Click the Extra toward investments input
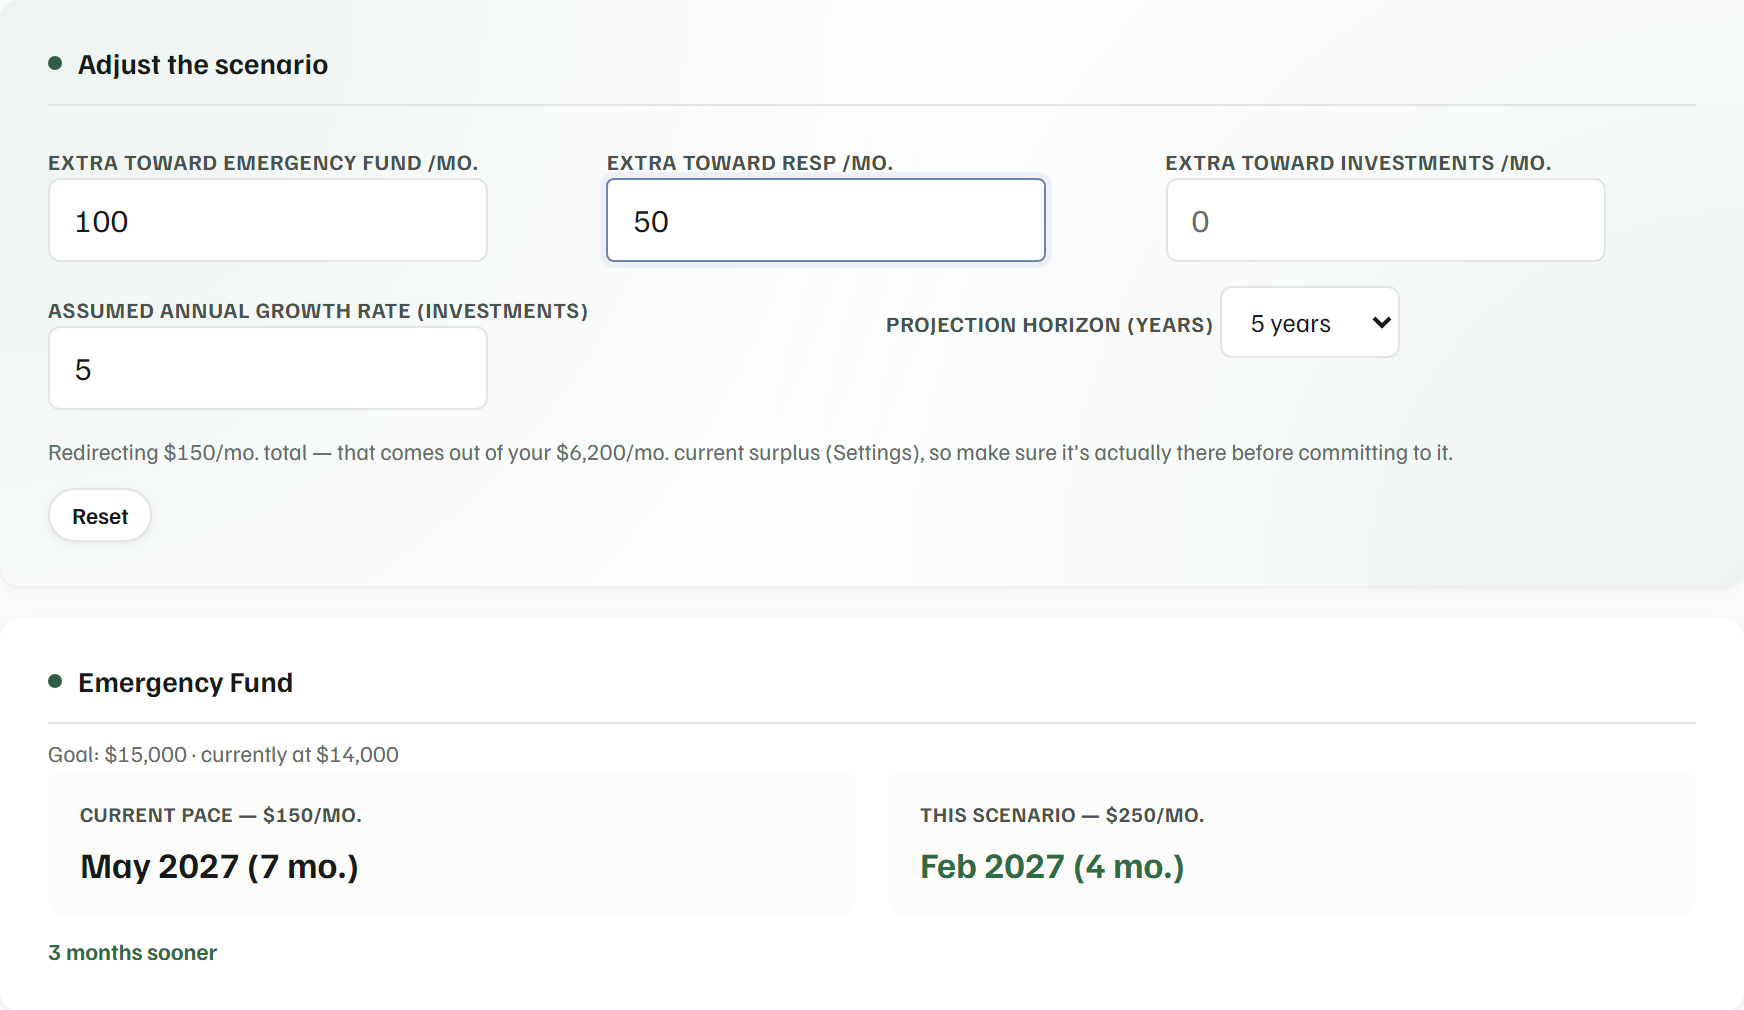1744x1010 pixels. [x=1385, y=220]
